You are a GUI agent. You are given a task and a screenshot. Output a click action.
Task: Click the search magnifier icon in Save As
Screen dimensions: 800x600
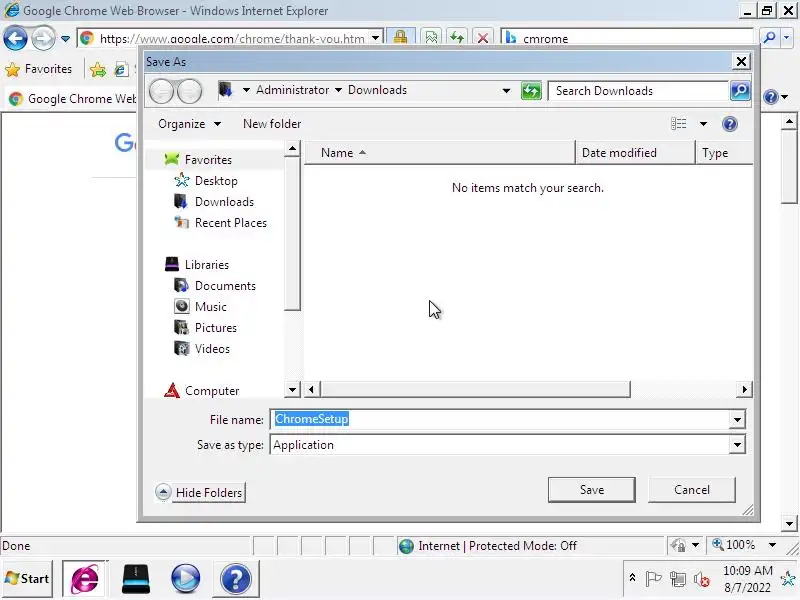(x=740, y=91)
